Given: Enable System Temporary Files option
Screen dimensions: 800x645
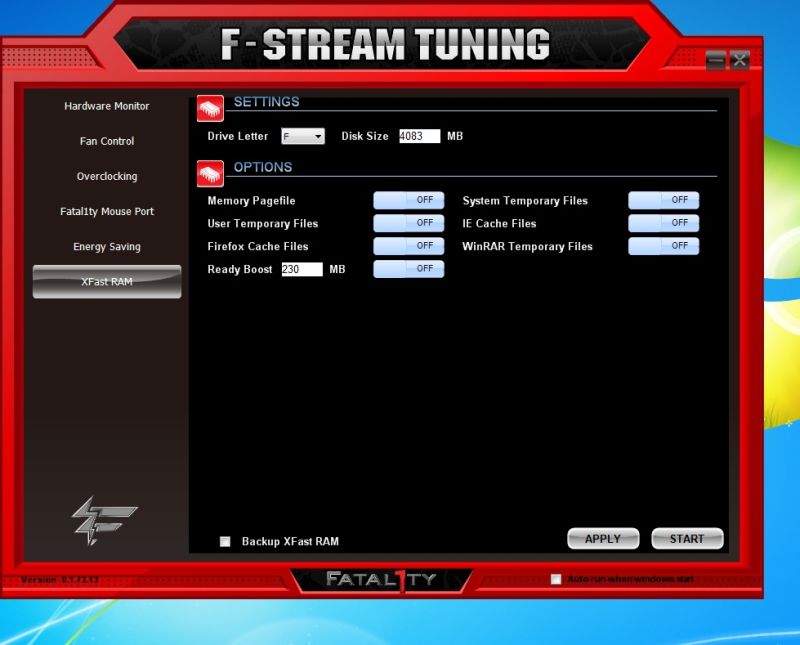Looking at the screenshot, I should (664, 200).
